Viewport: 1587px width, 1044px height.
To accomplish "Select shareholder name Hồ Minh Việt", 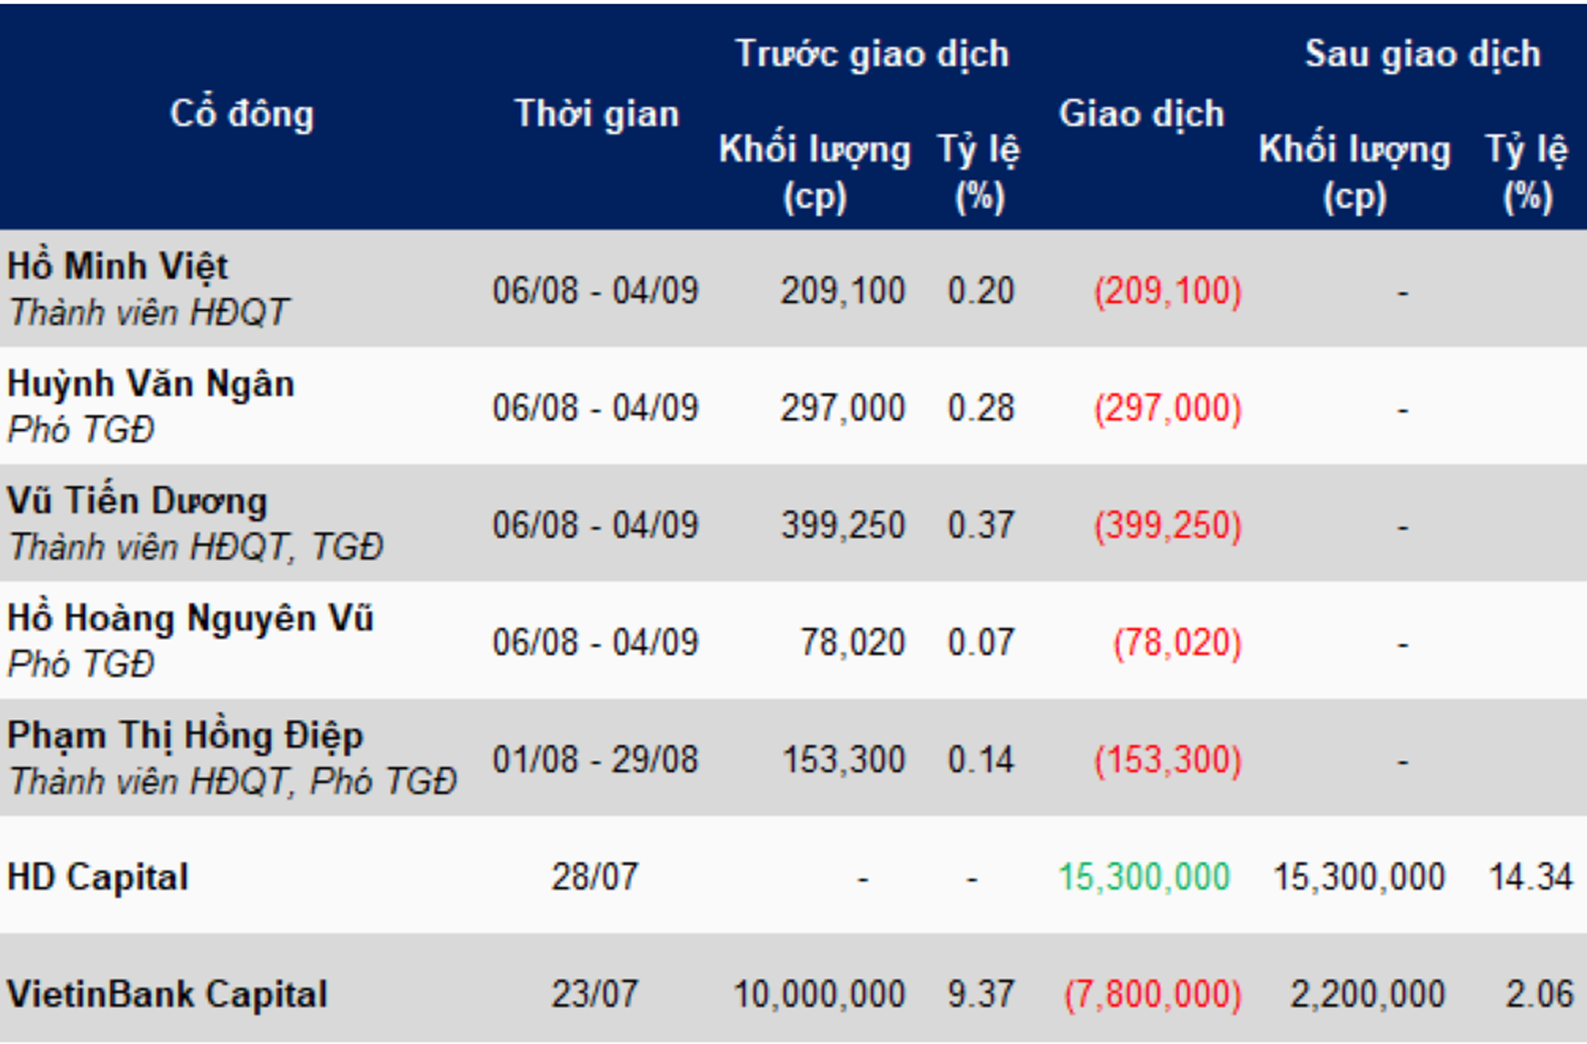I will pos(118,266).
